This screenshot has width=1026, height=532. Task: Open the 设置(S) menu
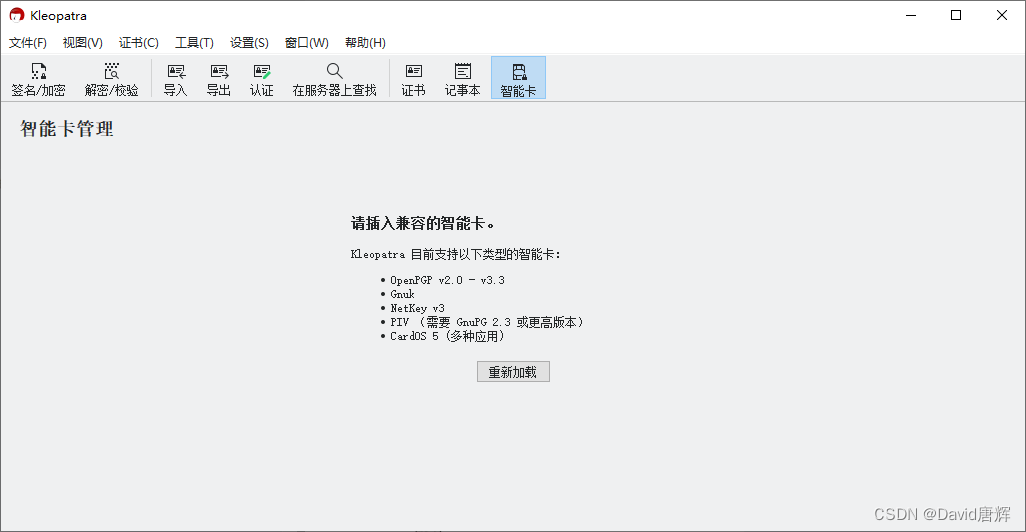tap(249, 43)
